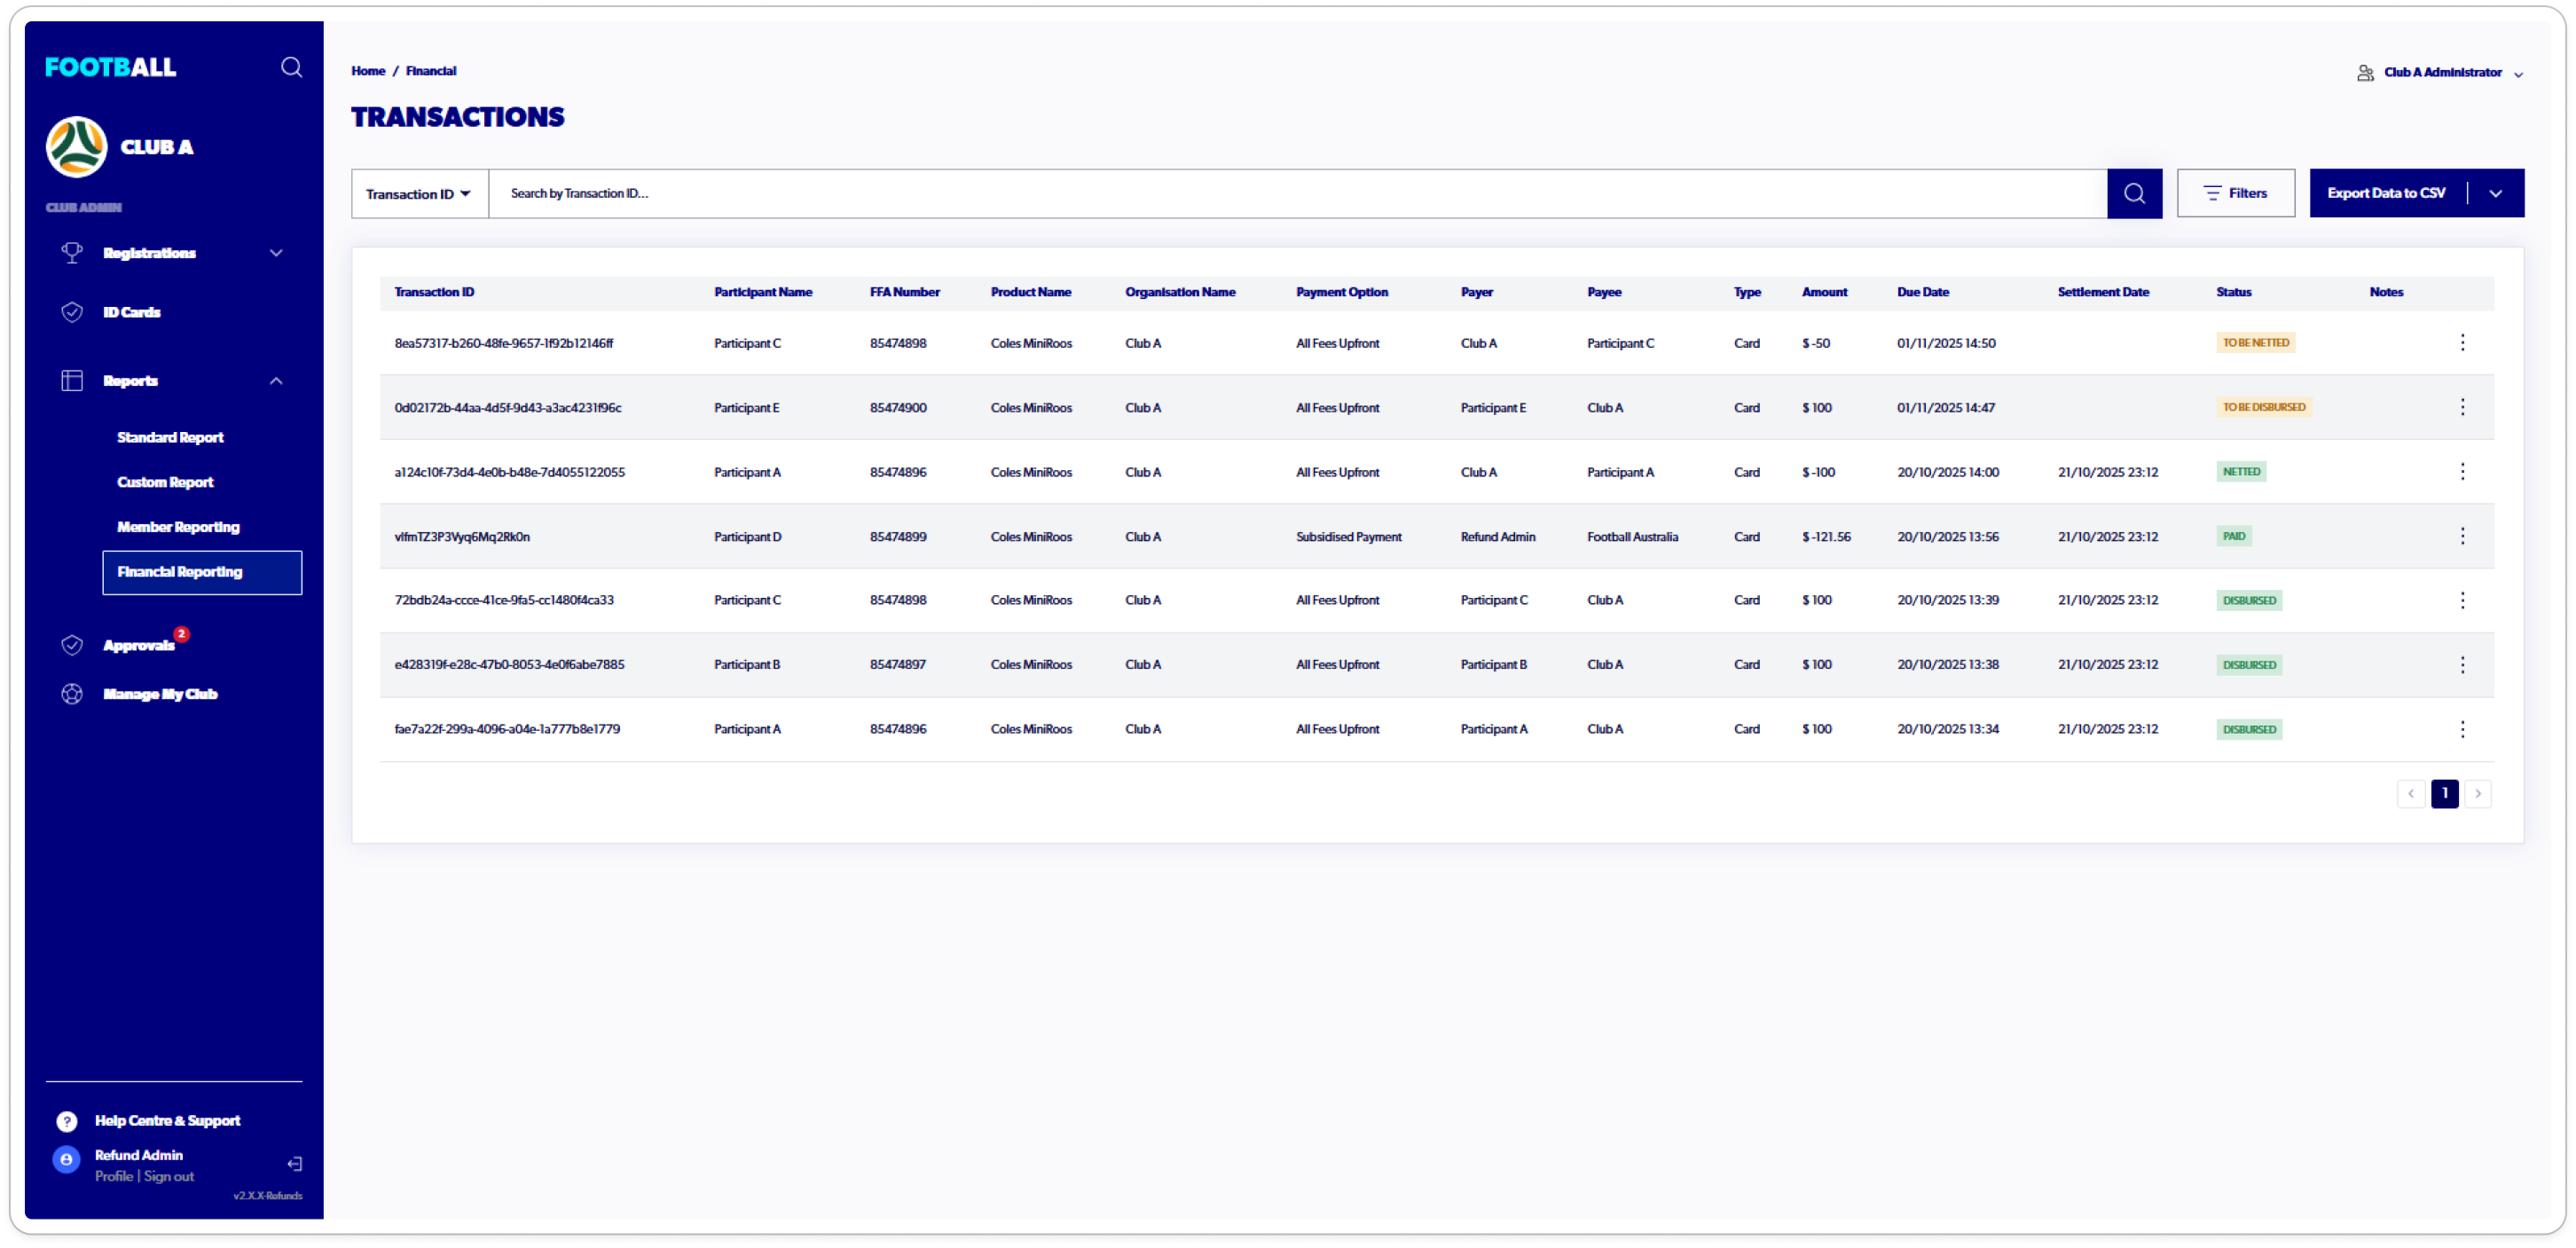Click the blue search submit button
The width and height of the screenshot is (2576, 1248).
2134,193
